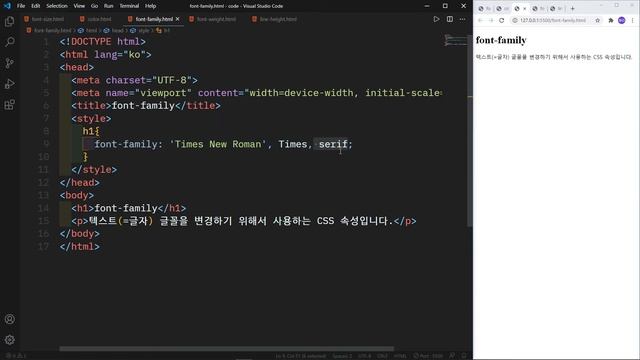This screenshot has width=640, height=360.
Task: Open the Edit menu
Action: (x=36, y=6)
